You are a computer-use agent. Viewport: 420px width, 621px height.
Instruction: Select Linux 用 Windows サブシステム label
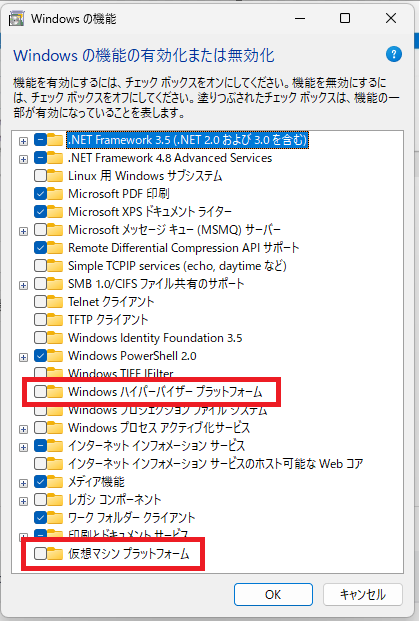145,175
